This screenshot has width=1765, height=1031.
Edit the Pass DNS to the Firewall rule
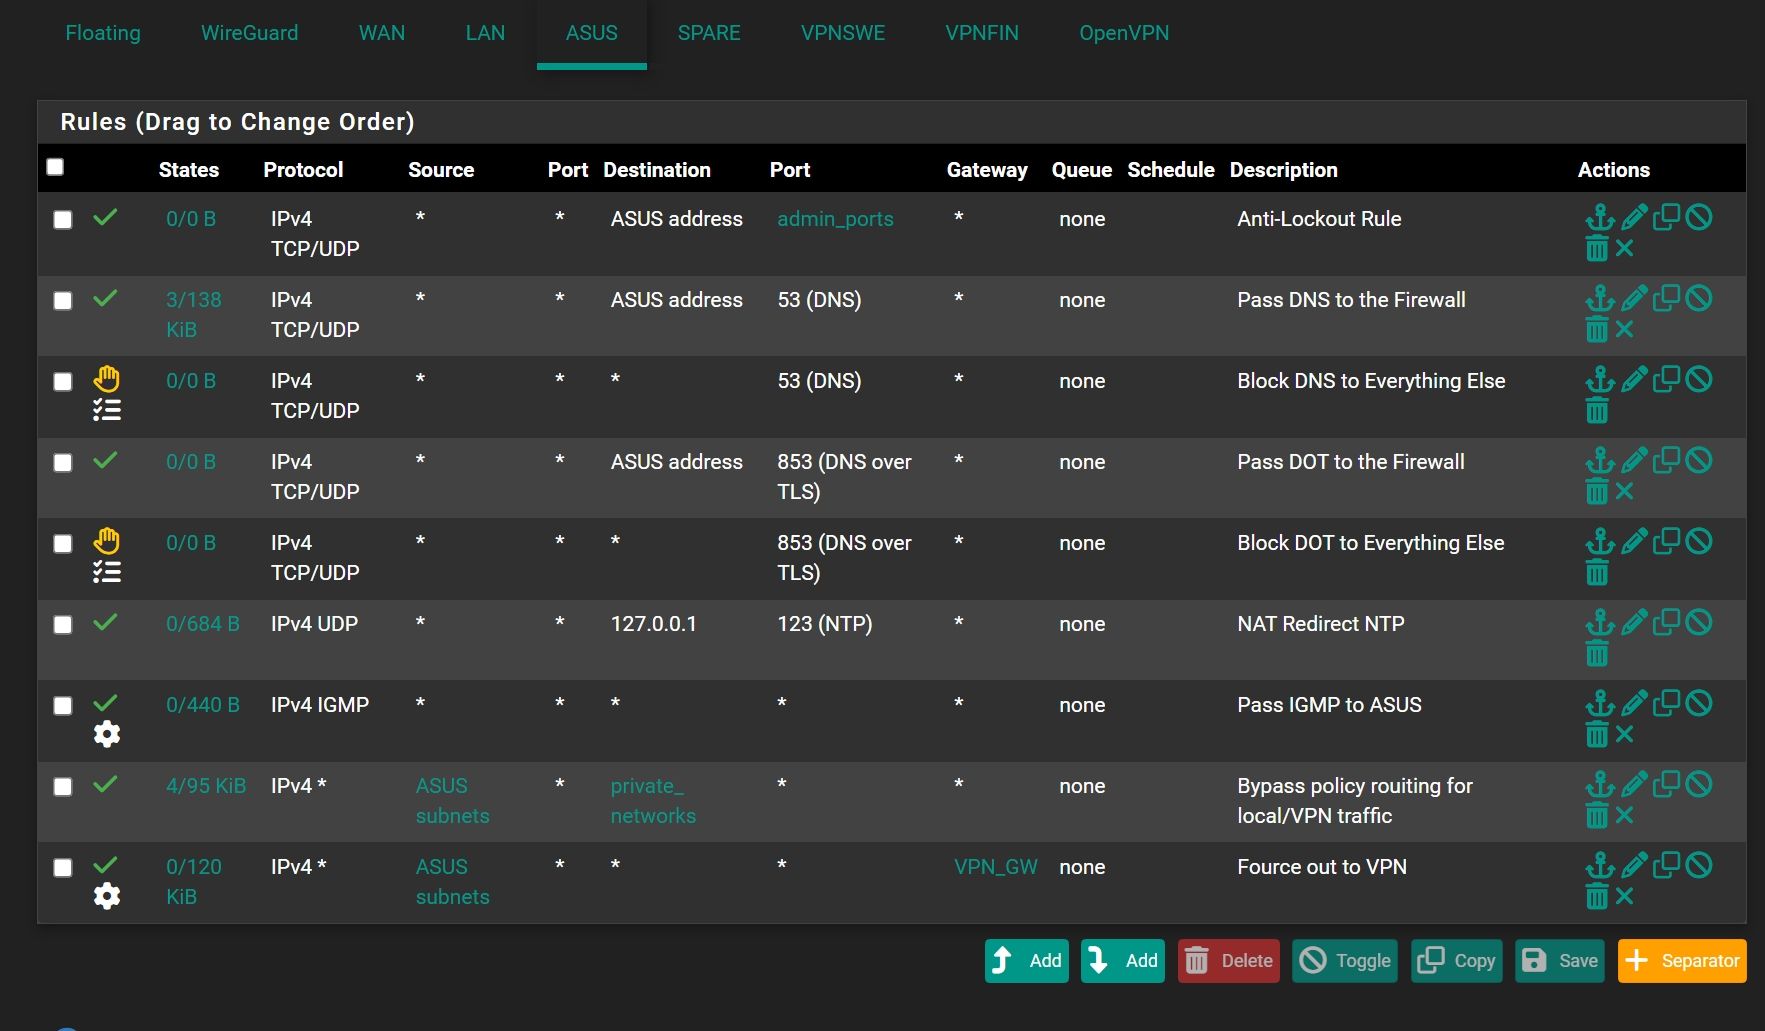pos(1634,298)
